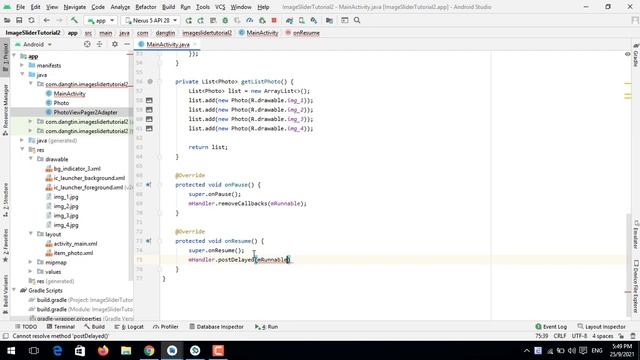Collapse the app module node

pos(14,56)
